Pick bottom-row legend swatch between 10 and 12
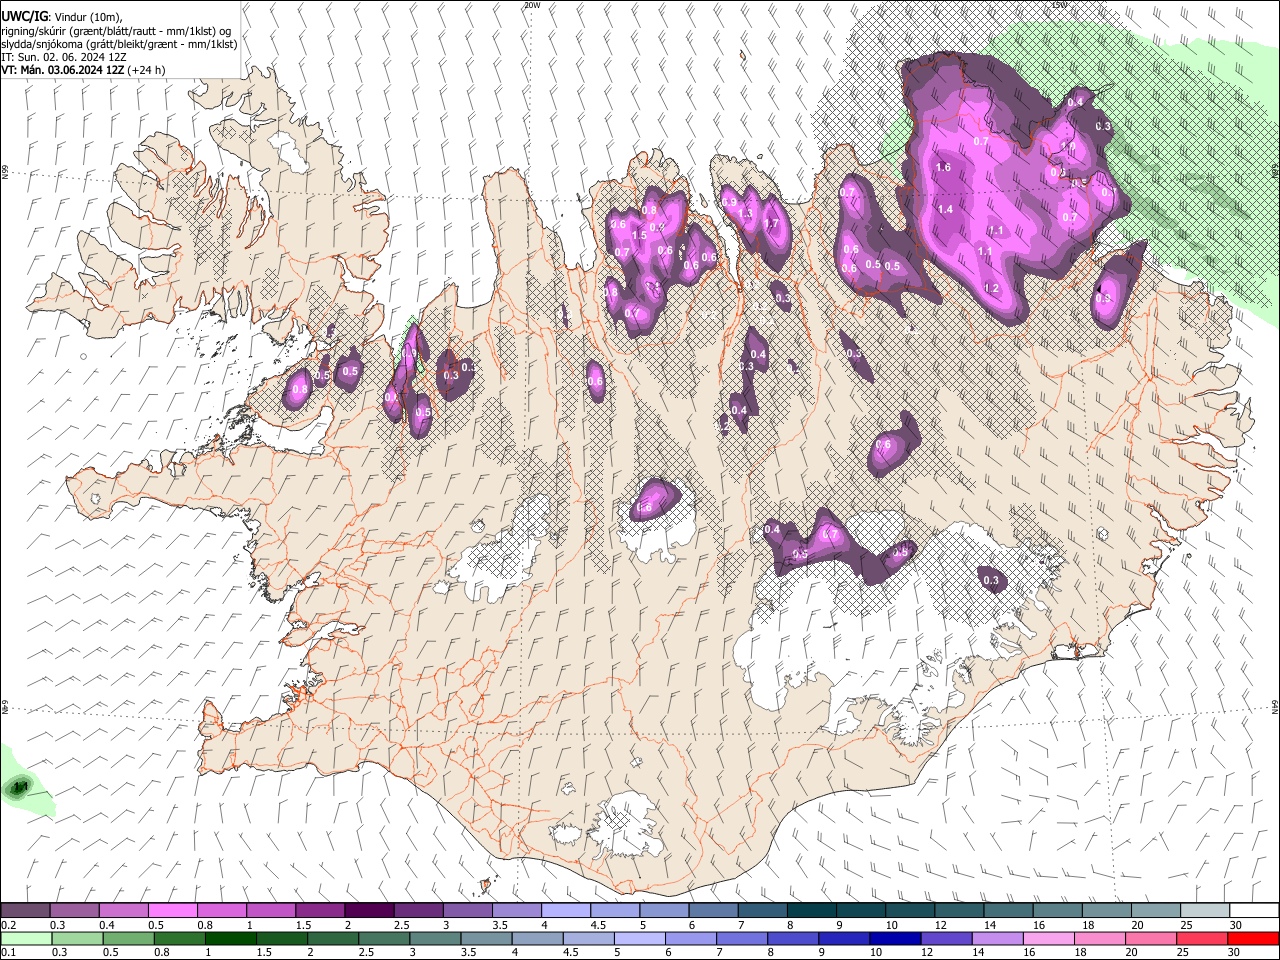Viewport: 1280px width, 960px height. (x=894, y=938)
